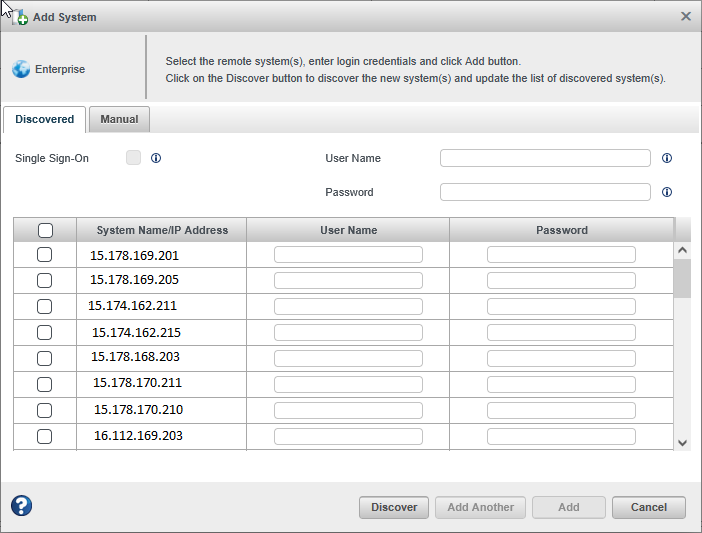
Task: Select the checkbox for 15.178.169.201
Action: (45, 255)
